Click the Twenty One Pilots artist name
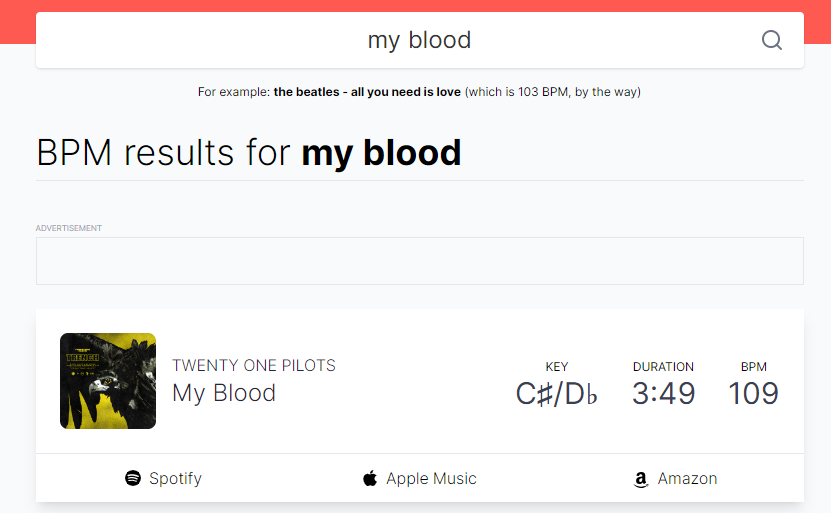 click(254, 365)
